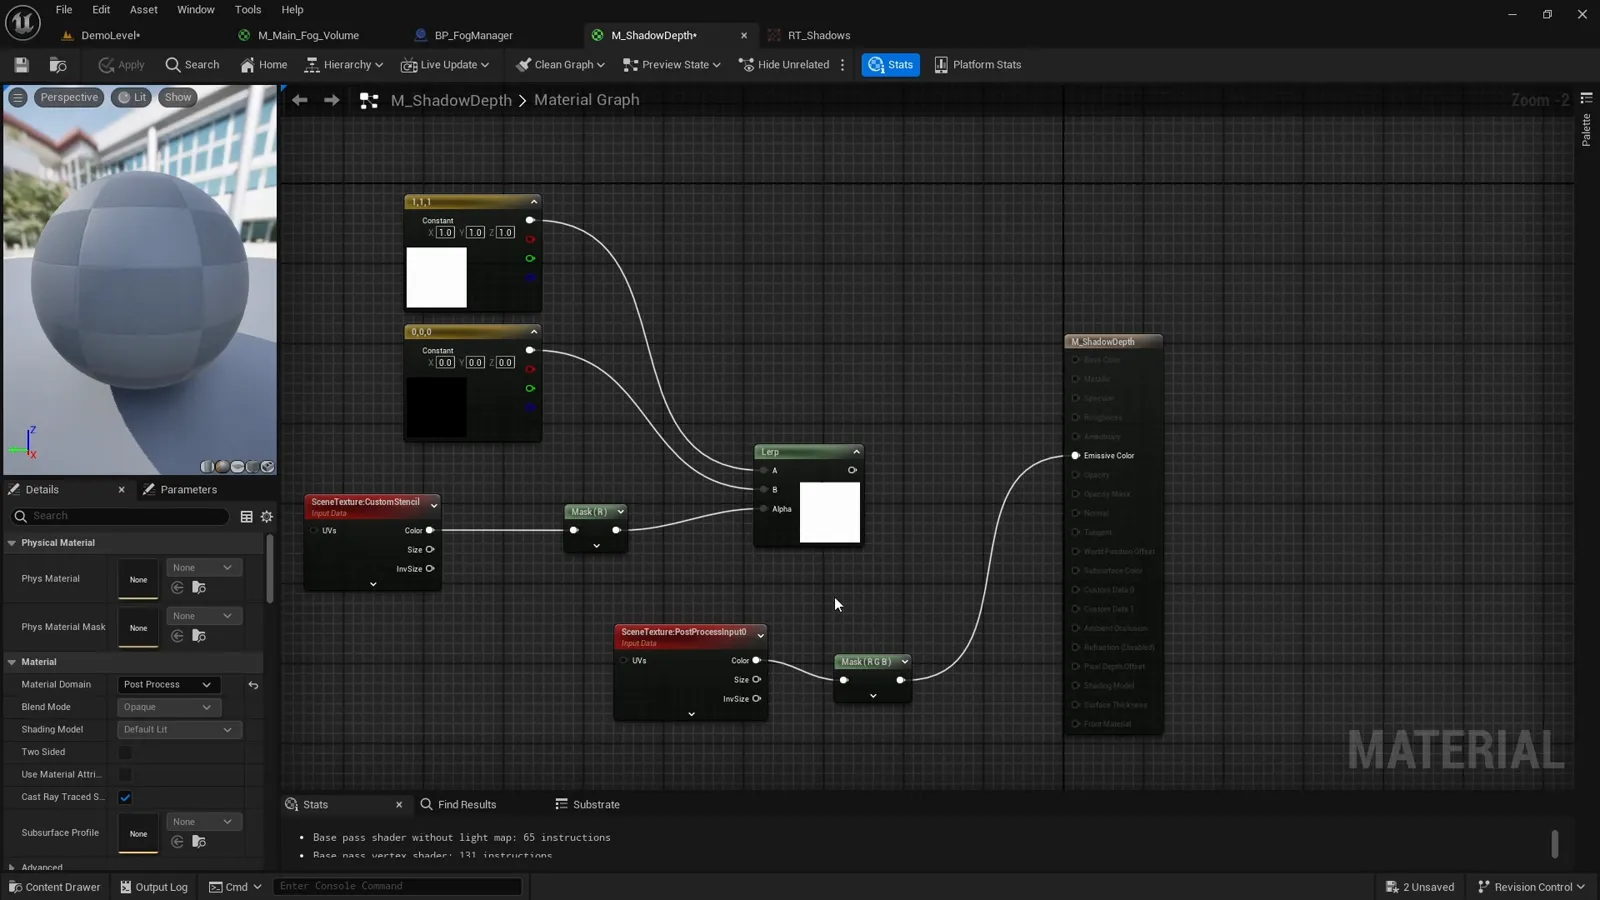Open the Phys Material Mask asset dropdown

click(x=203, y=616)
